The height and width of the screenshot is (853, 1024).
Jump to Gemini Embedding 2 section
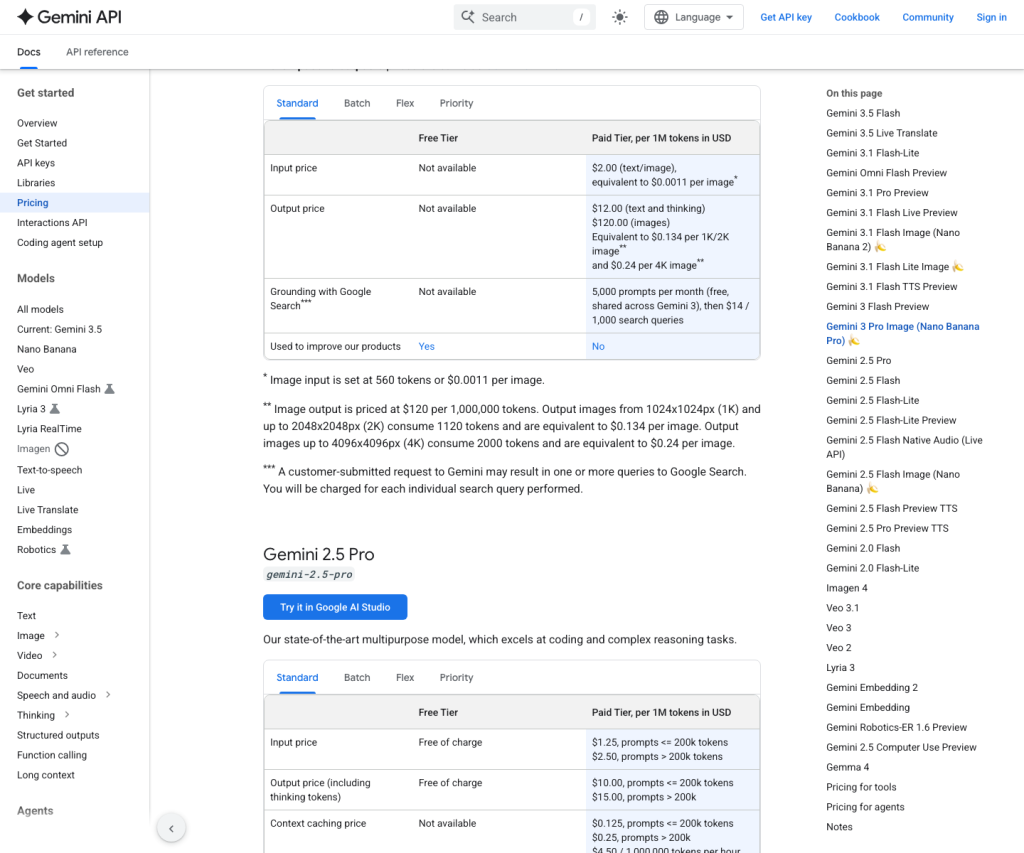(872, 687)
